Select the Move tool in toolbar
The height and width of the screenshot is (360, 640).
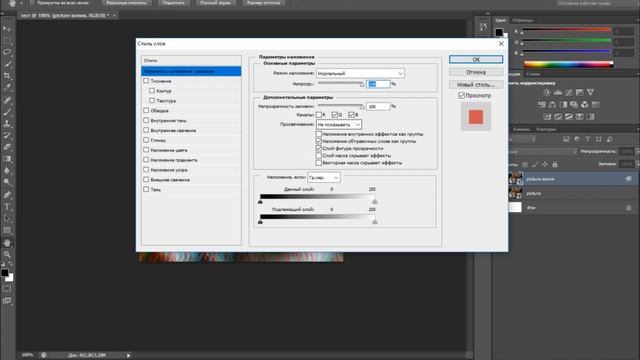[x=7, y=28]
